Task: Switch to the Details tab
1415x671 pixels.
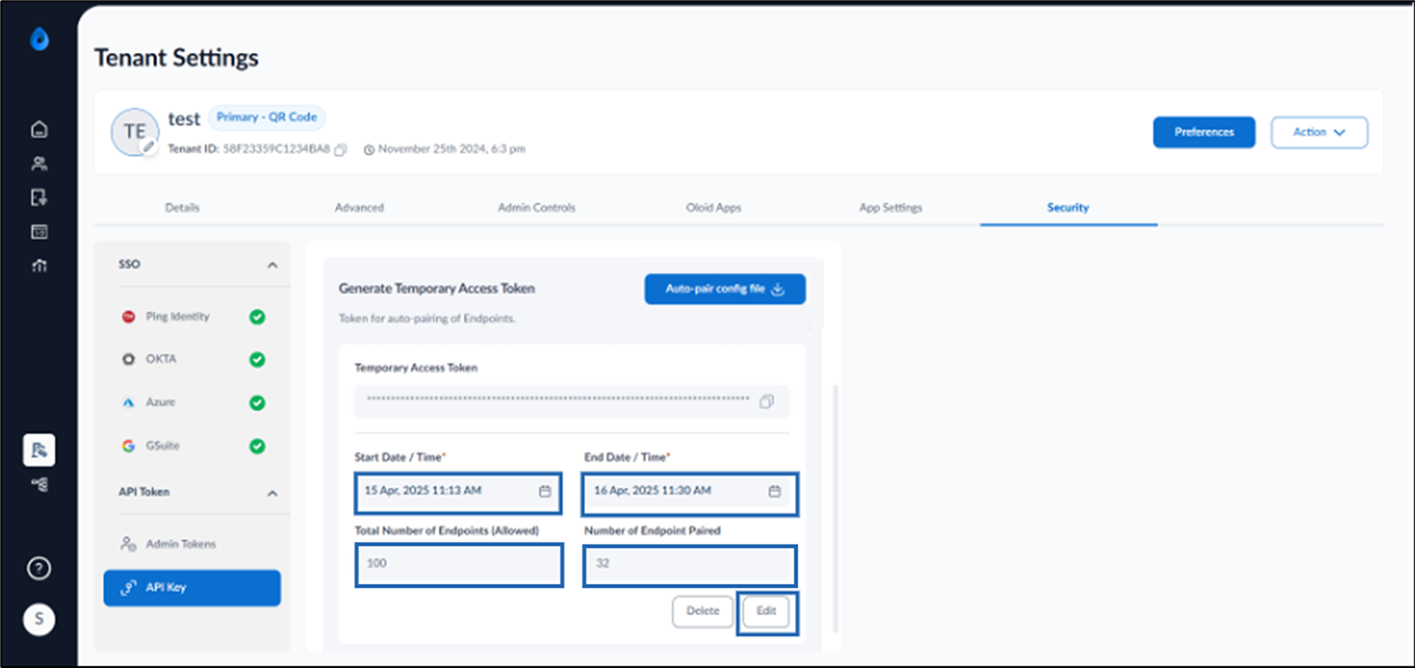Action: (x=182, y=208)
